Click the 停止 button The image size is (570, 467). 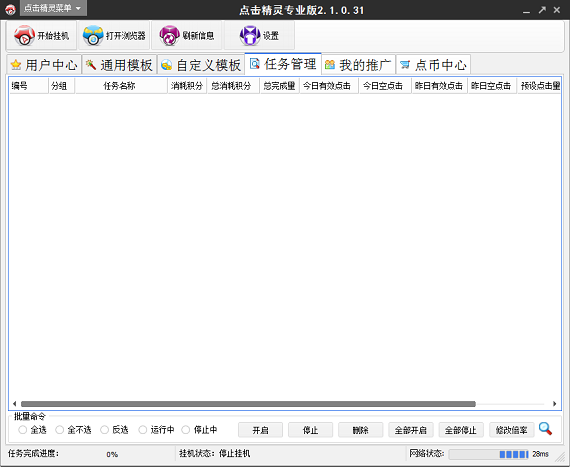coord(310,430)
